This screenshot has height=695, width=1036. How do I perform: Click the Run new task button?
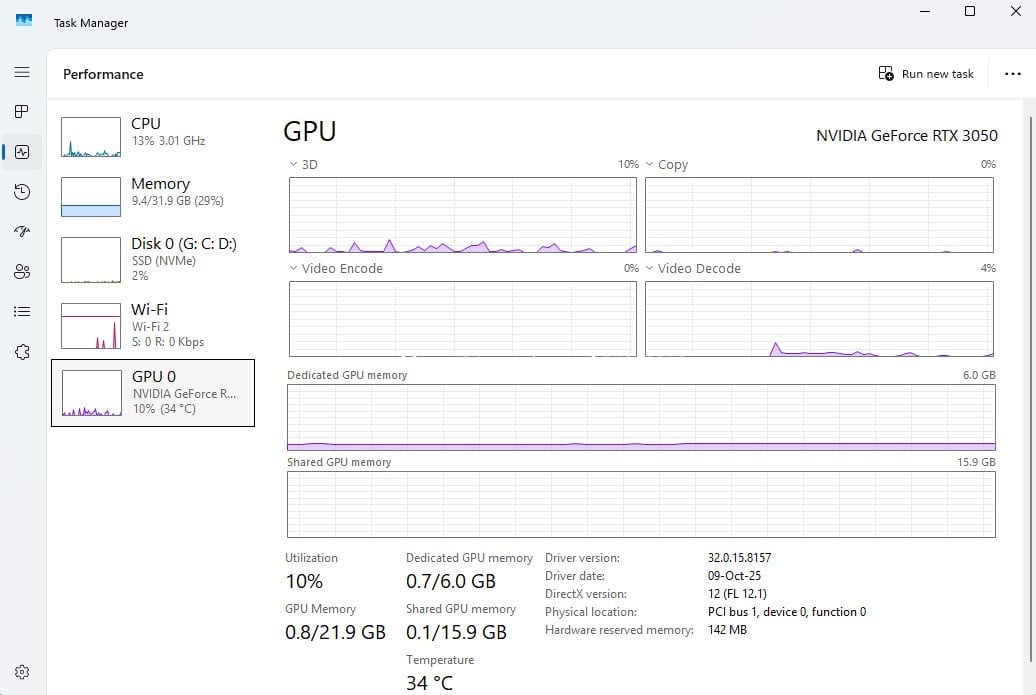click(926, 74)
